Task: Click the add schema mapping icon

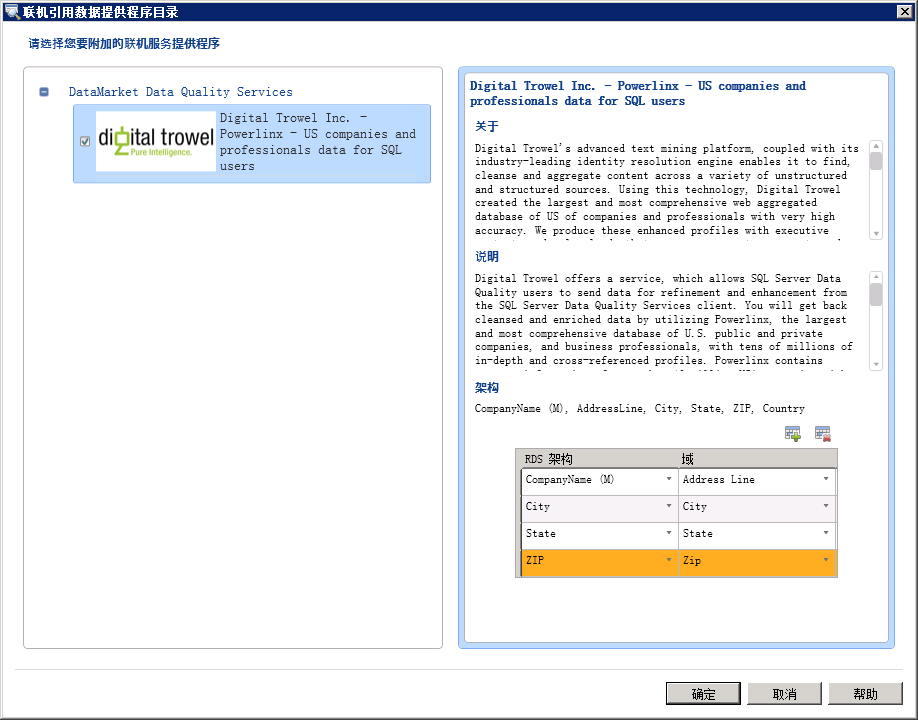Action: coord(793,434)
